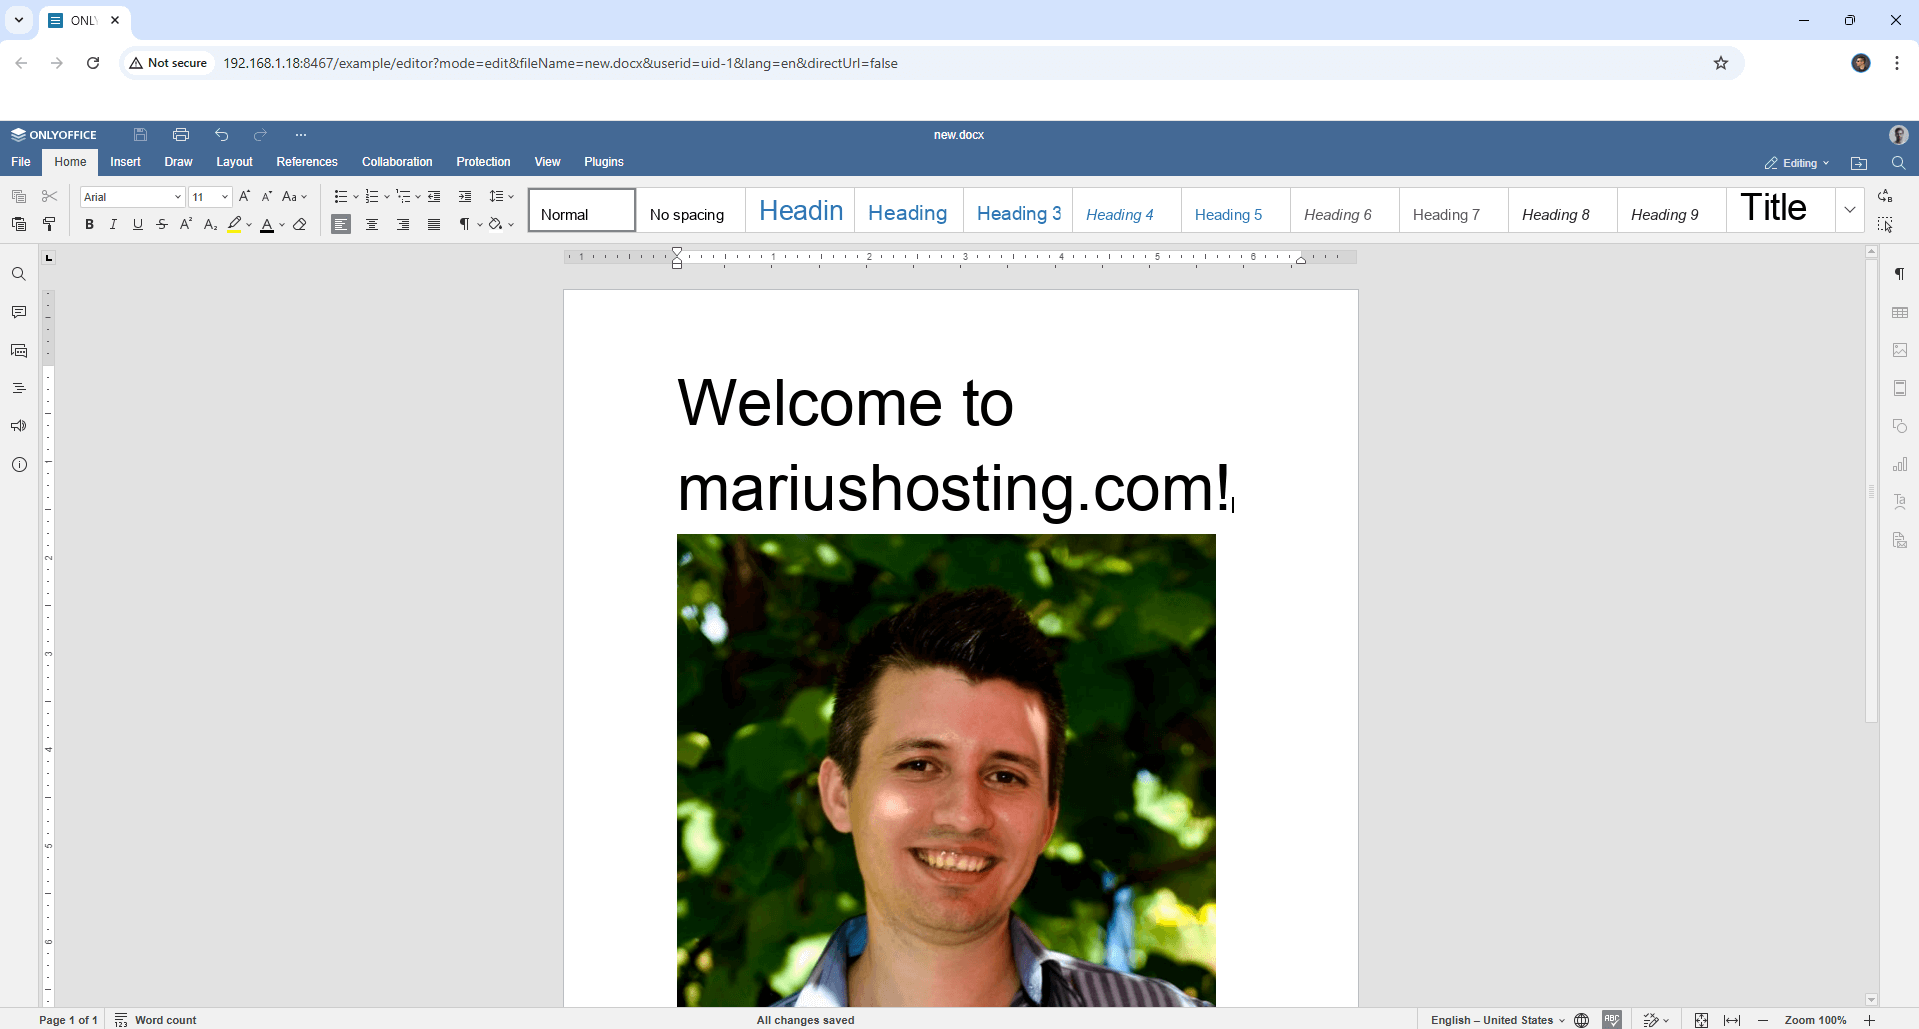This screenshot has width=1919, height=1029.
Task: Toggle Italic formatting
Action: coord(113,225)
